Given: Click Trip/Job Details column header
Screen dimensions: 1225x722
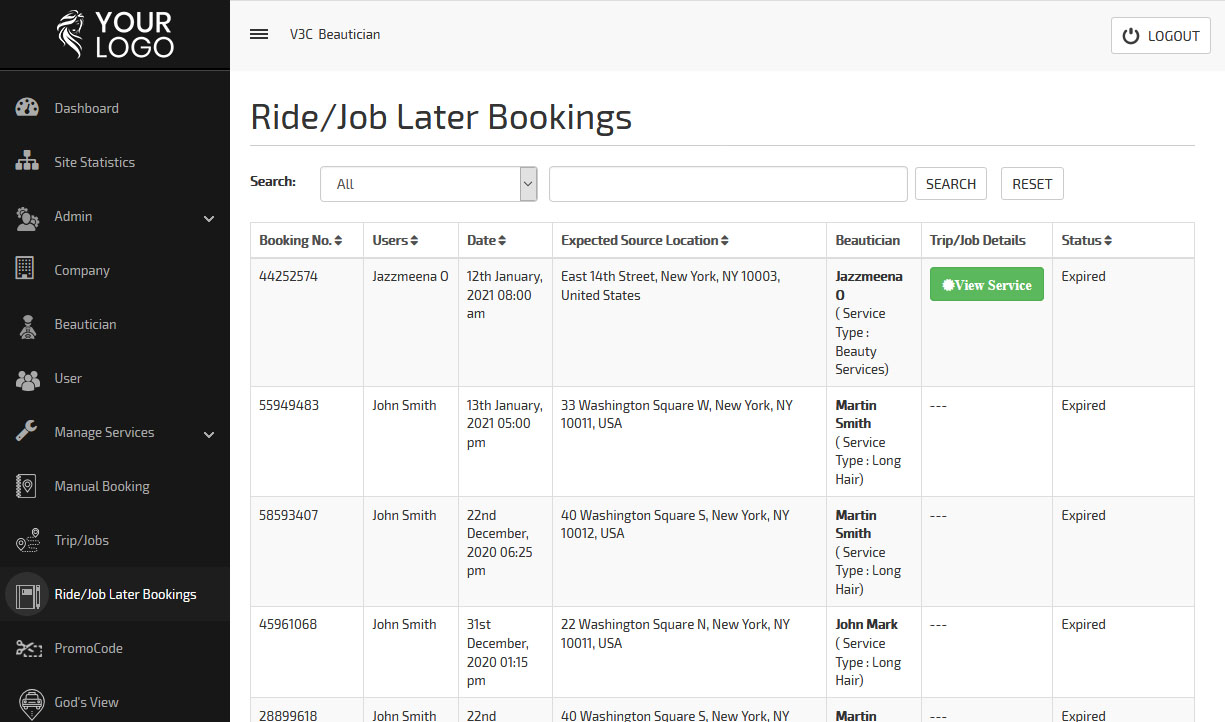Looking at the screenshot, I should coord(978,240).
